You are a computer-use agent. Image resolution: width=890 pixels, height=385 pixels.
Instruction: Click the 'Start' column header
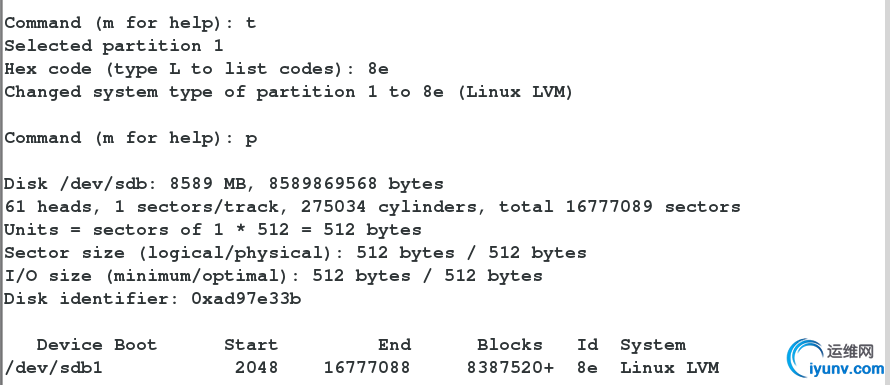(x=251, y=345)
